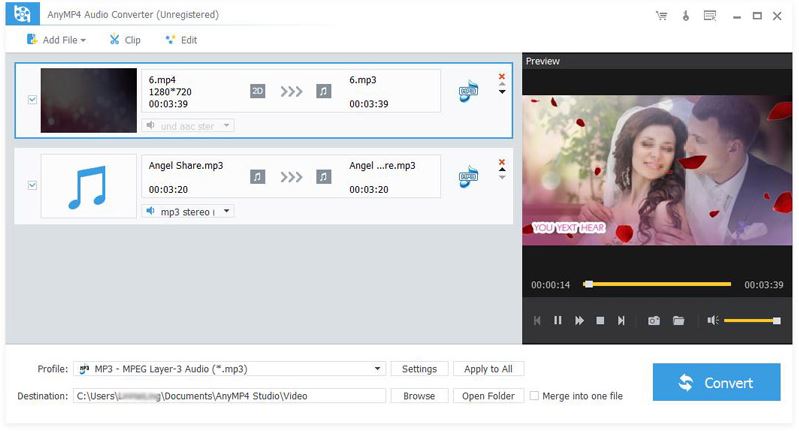Click the preview timeline progress slider
799x431 pixels.
point(657,284)
